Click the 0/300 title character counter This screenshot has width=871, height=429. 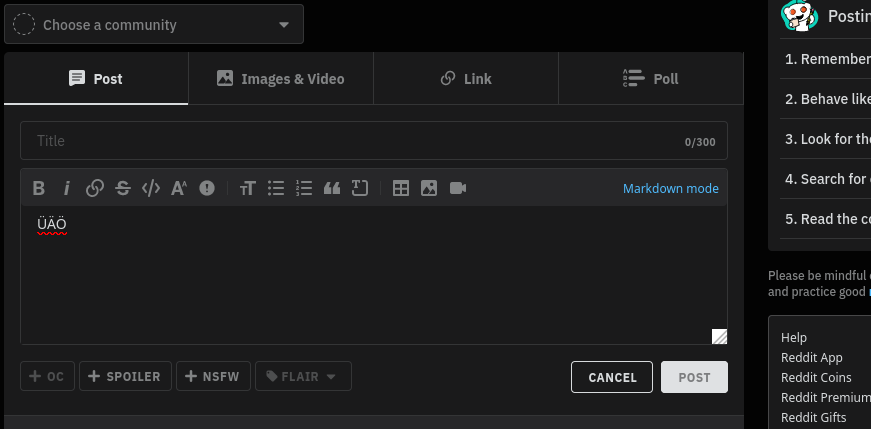[700, 142]
